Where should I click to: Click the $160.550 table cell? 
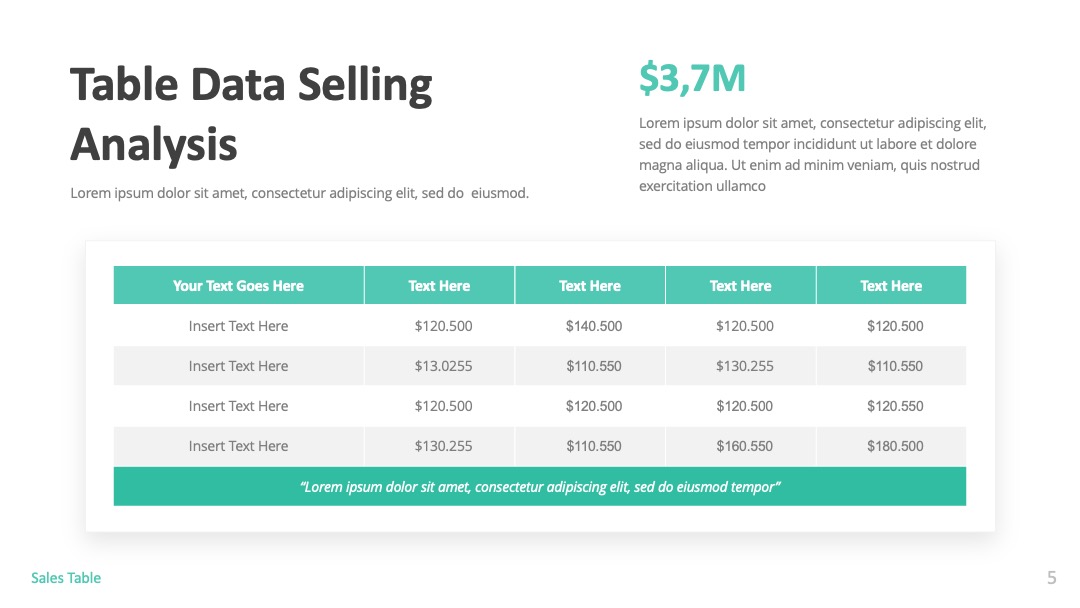click(x=745, y=445)
